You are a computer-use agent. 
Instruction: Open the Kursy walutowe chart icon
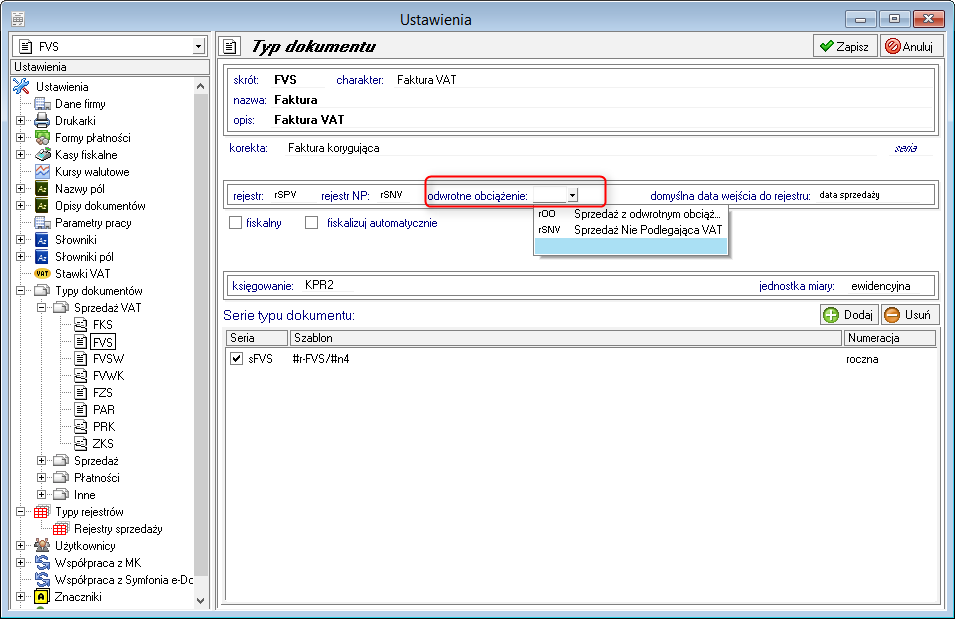(x=42, y=172)
